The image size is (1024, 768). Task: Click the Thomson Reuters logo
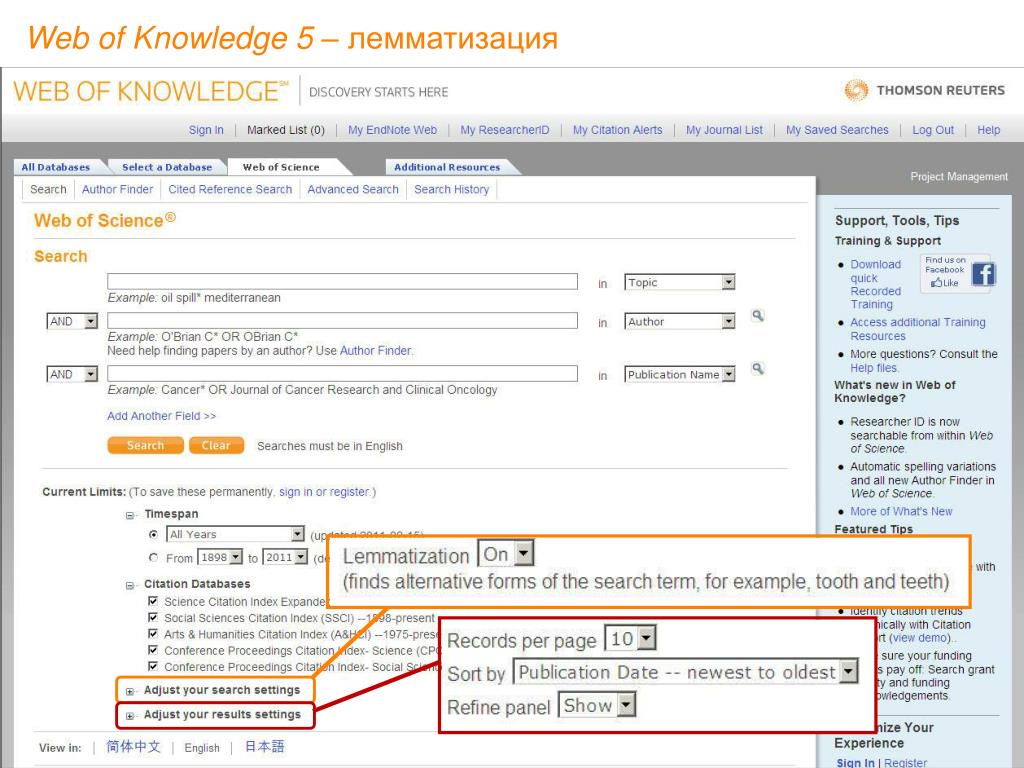pos(924,90)
